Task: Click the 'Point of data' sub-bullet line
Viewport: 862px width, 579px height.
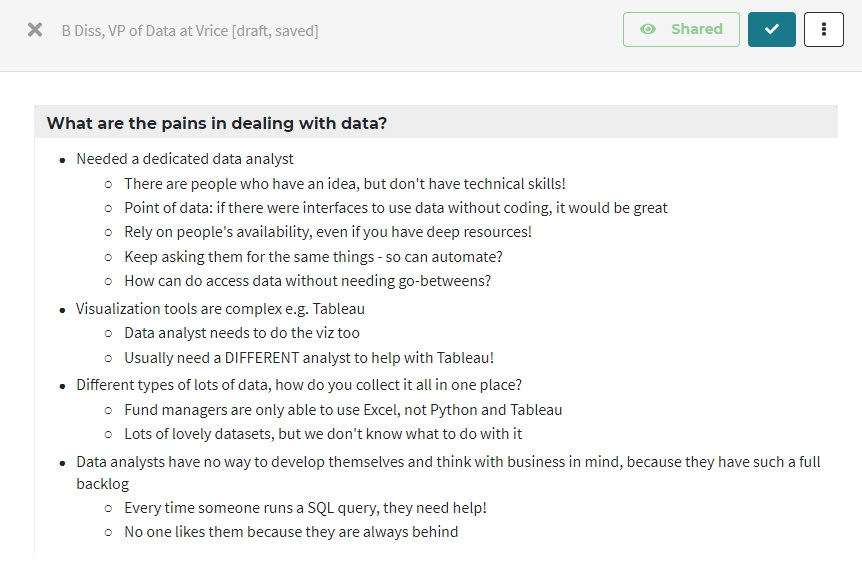Action: [x=396, y=208]
